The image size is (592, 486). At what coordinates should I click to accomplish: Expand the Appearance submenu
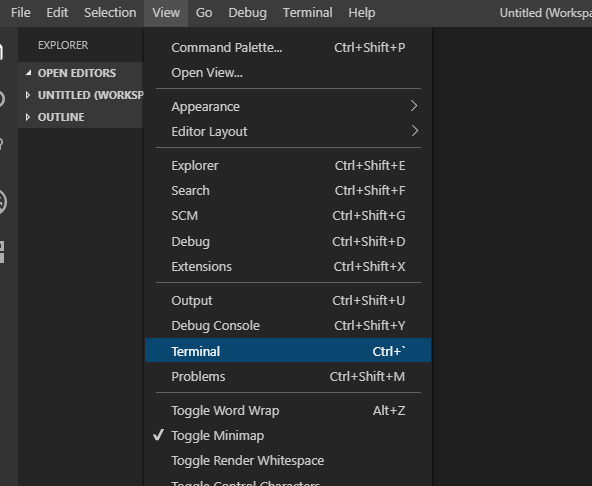pos(288,106)
